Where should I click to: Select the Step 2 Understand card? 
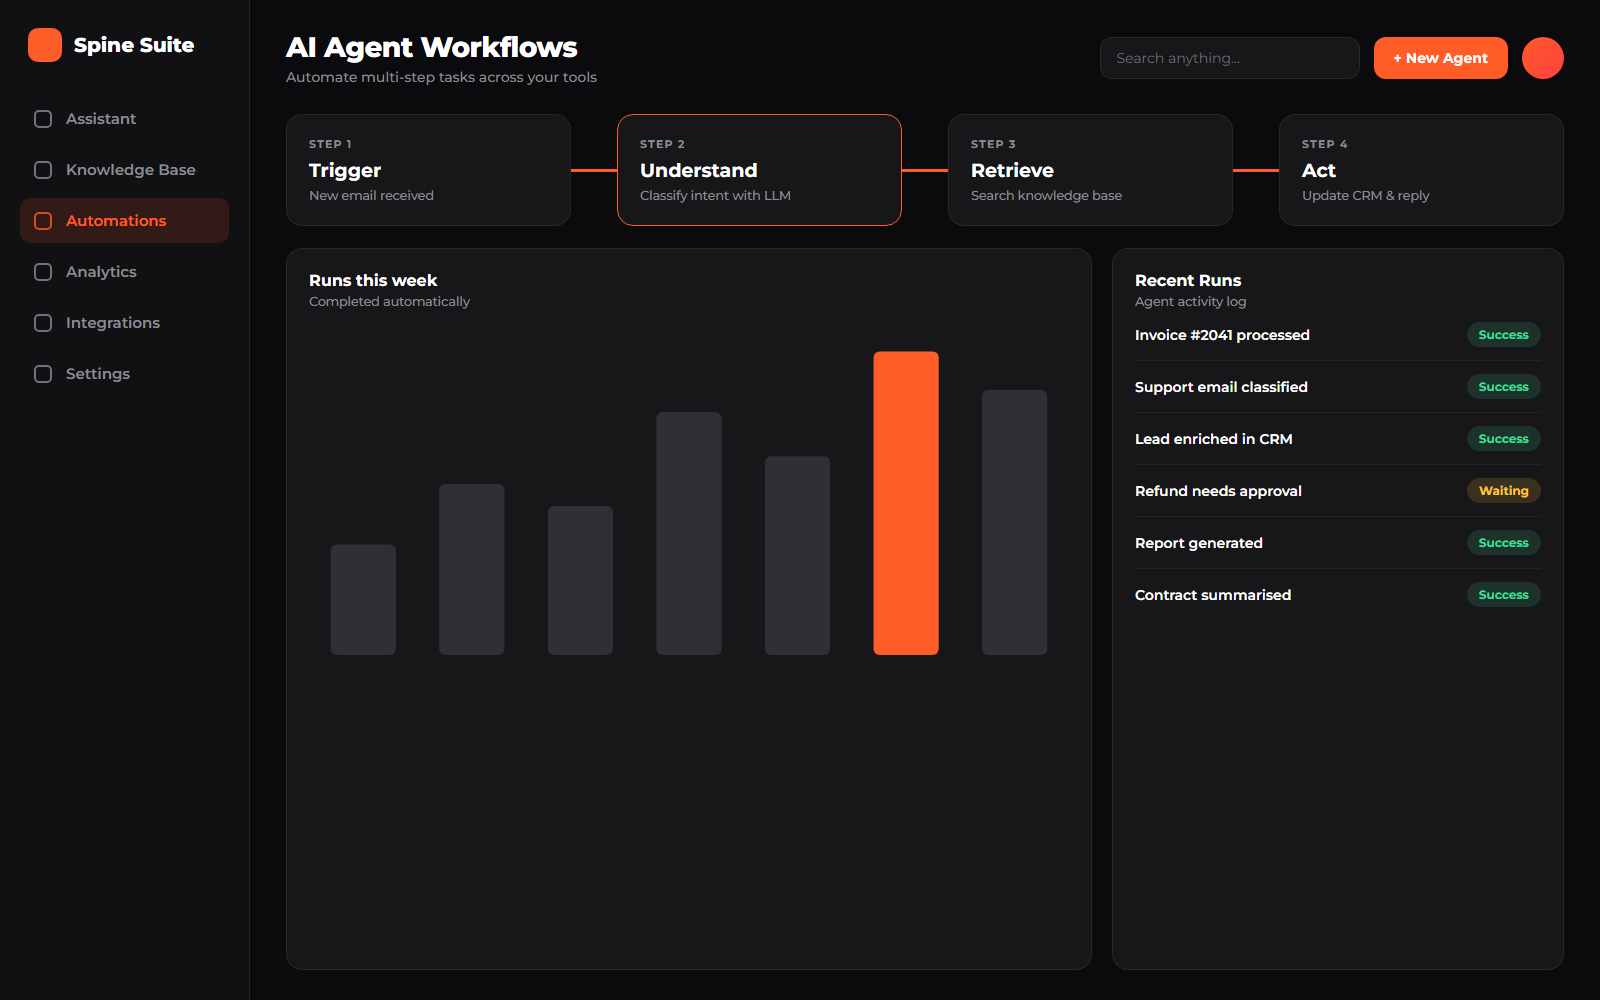[759, 170]
